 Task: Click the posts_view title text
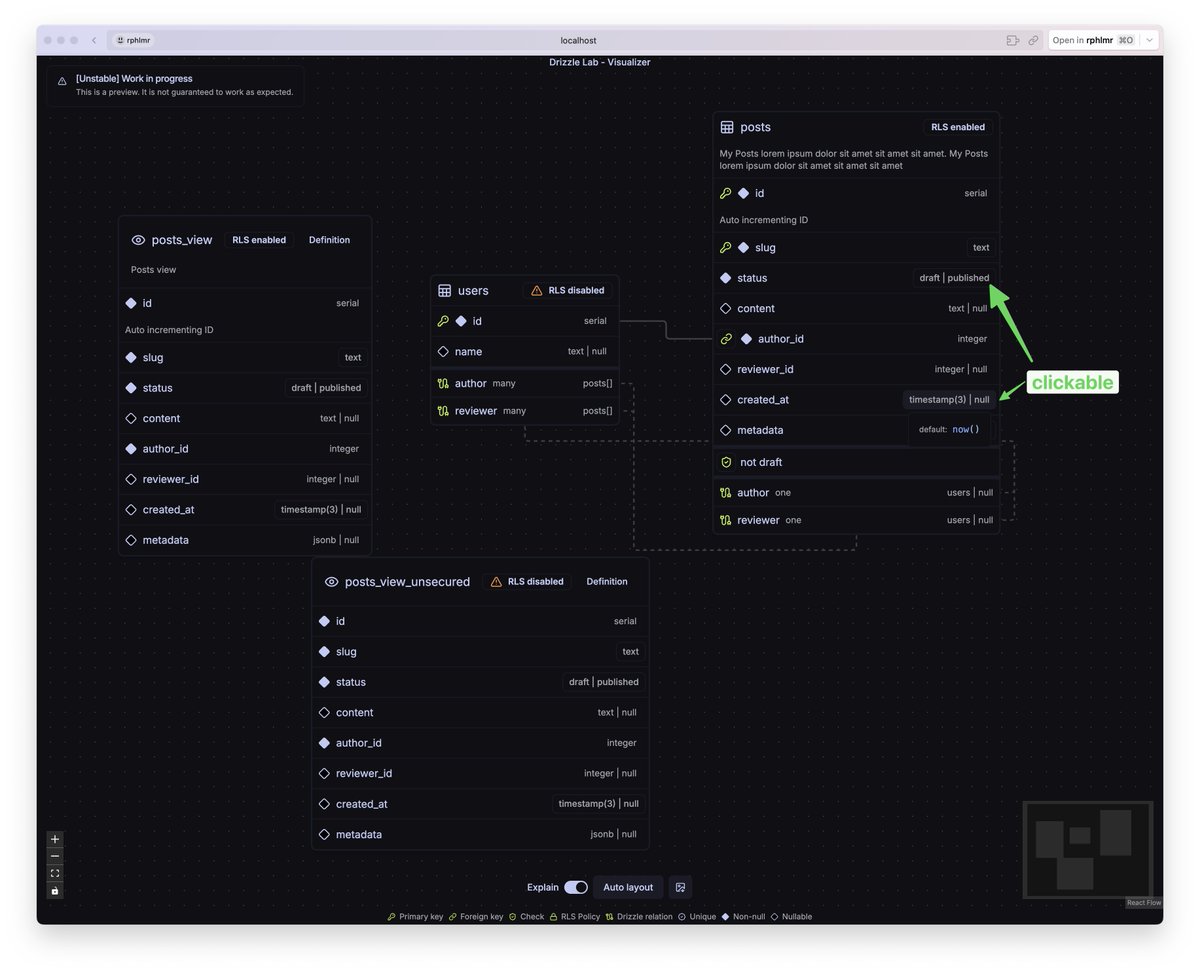click(x=182, y=240)
